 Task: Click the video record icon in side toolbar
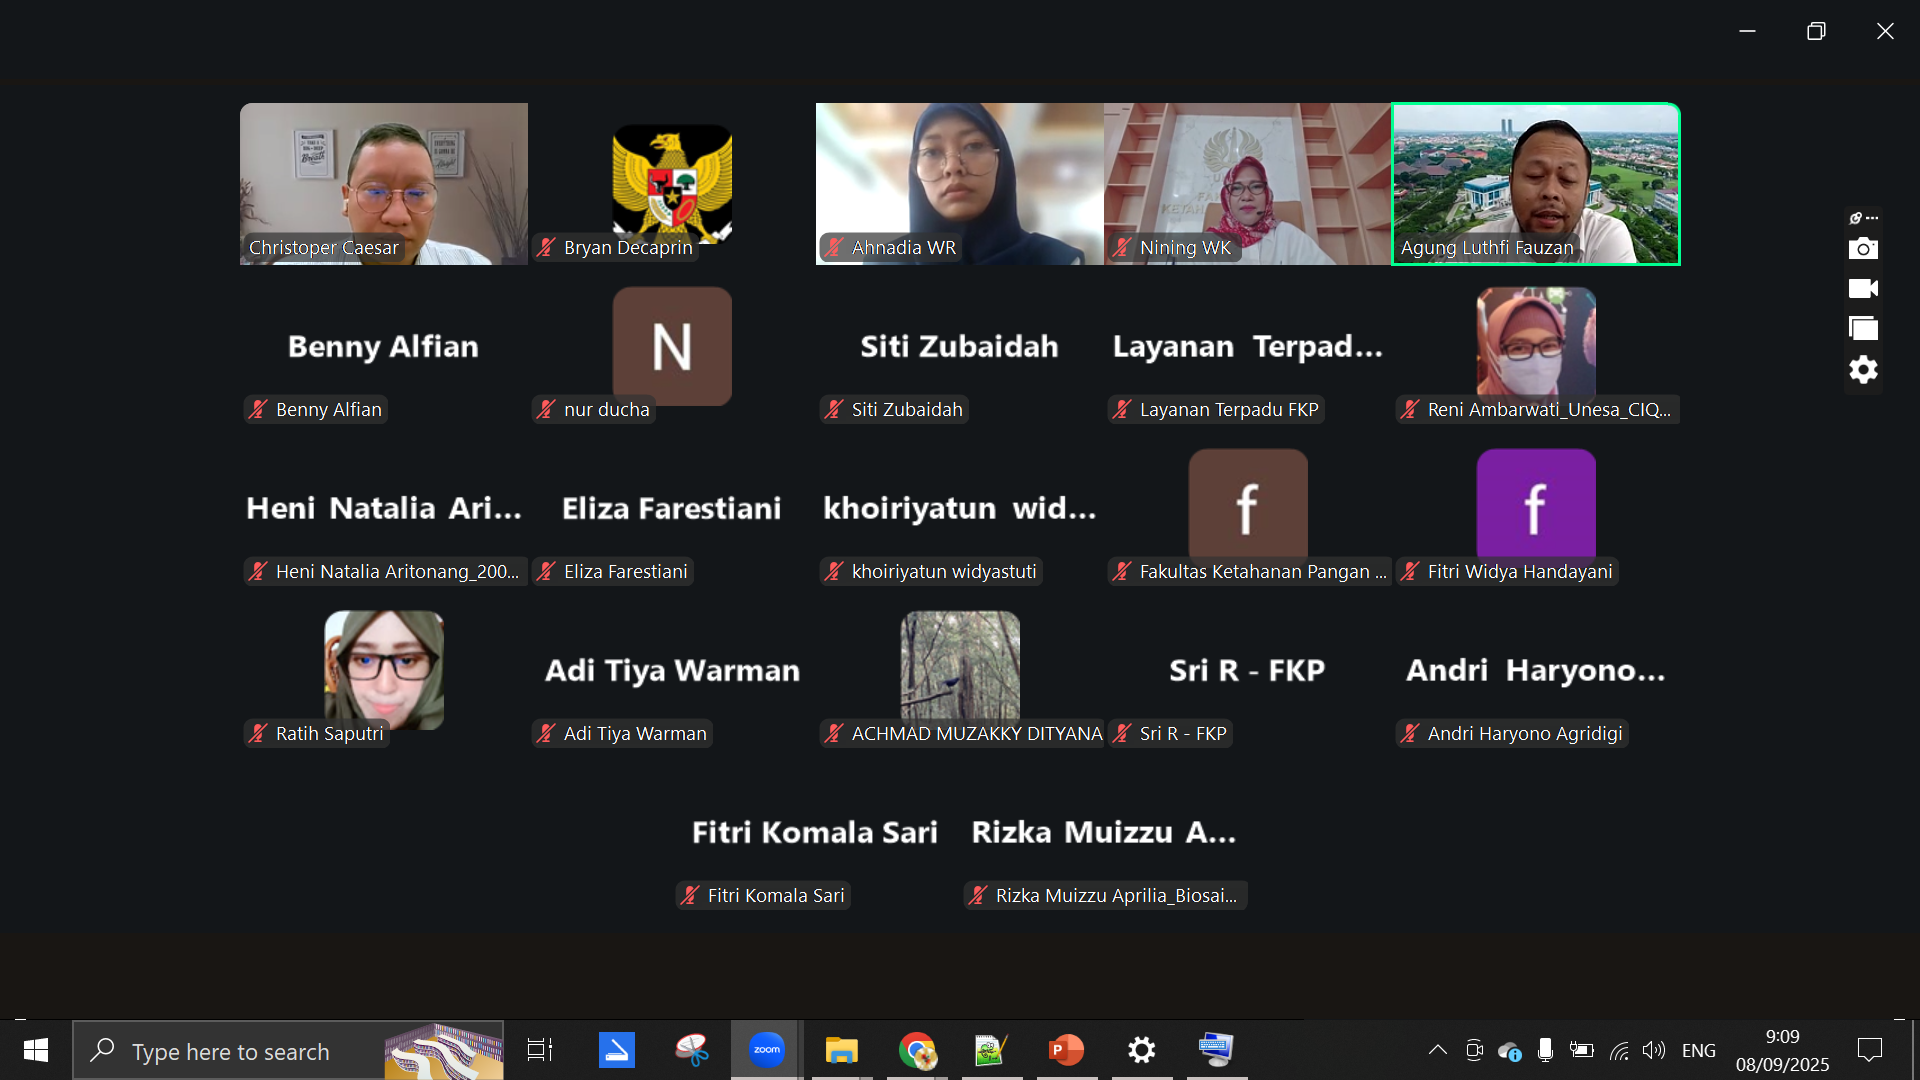(1863, 289)
